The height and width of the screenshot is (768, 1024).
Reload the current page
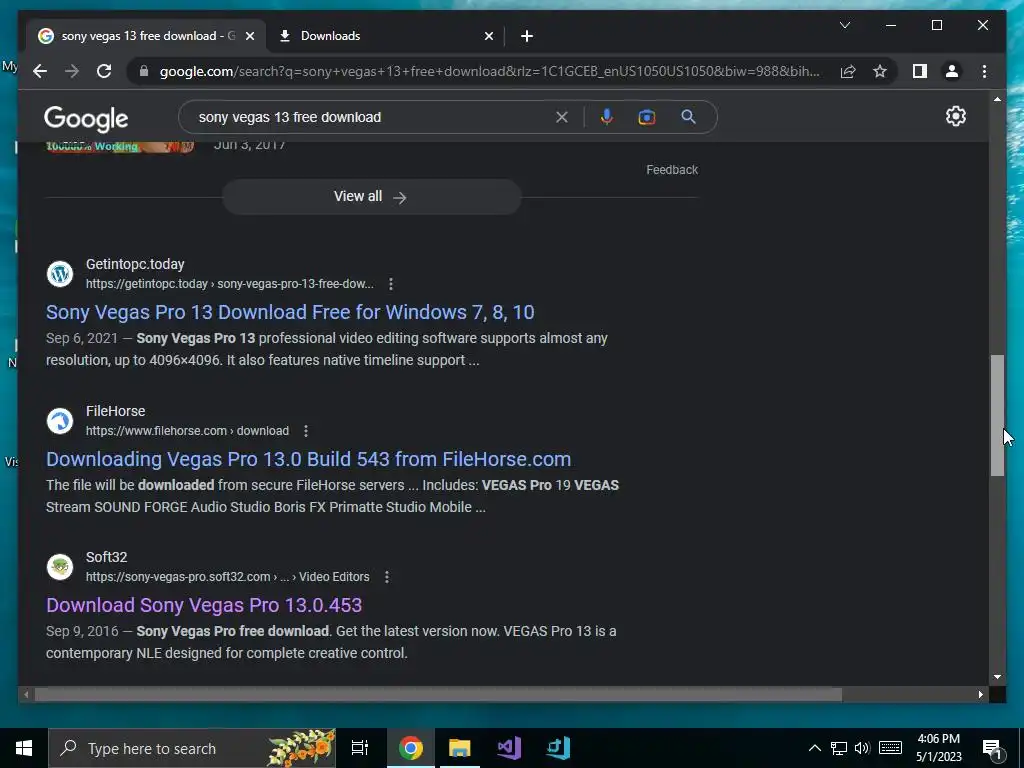tap(104, 71)
